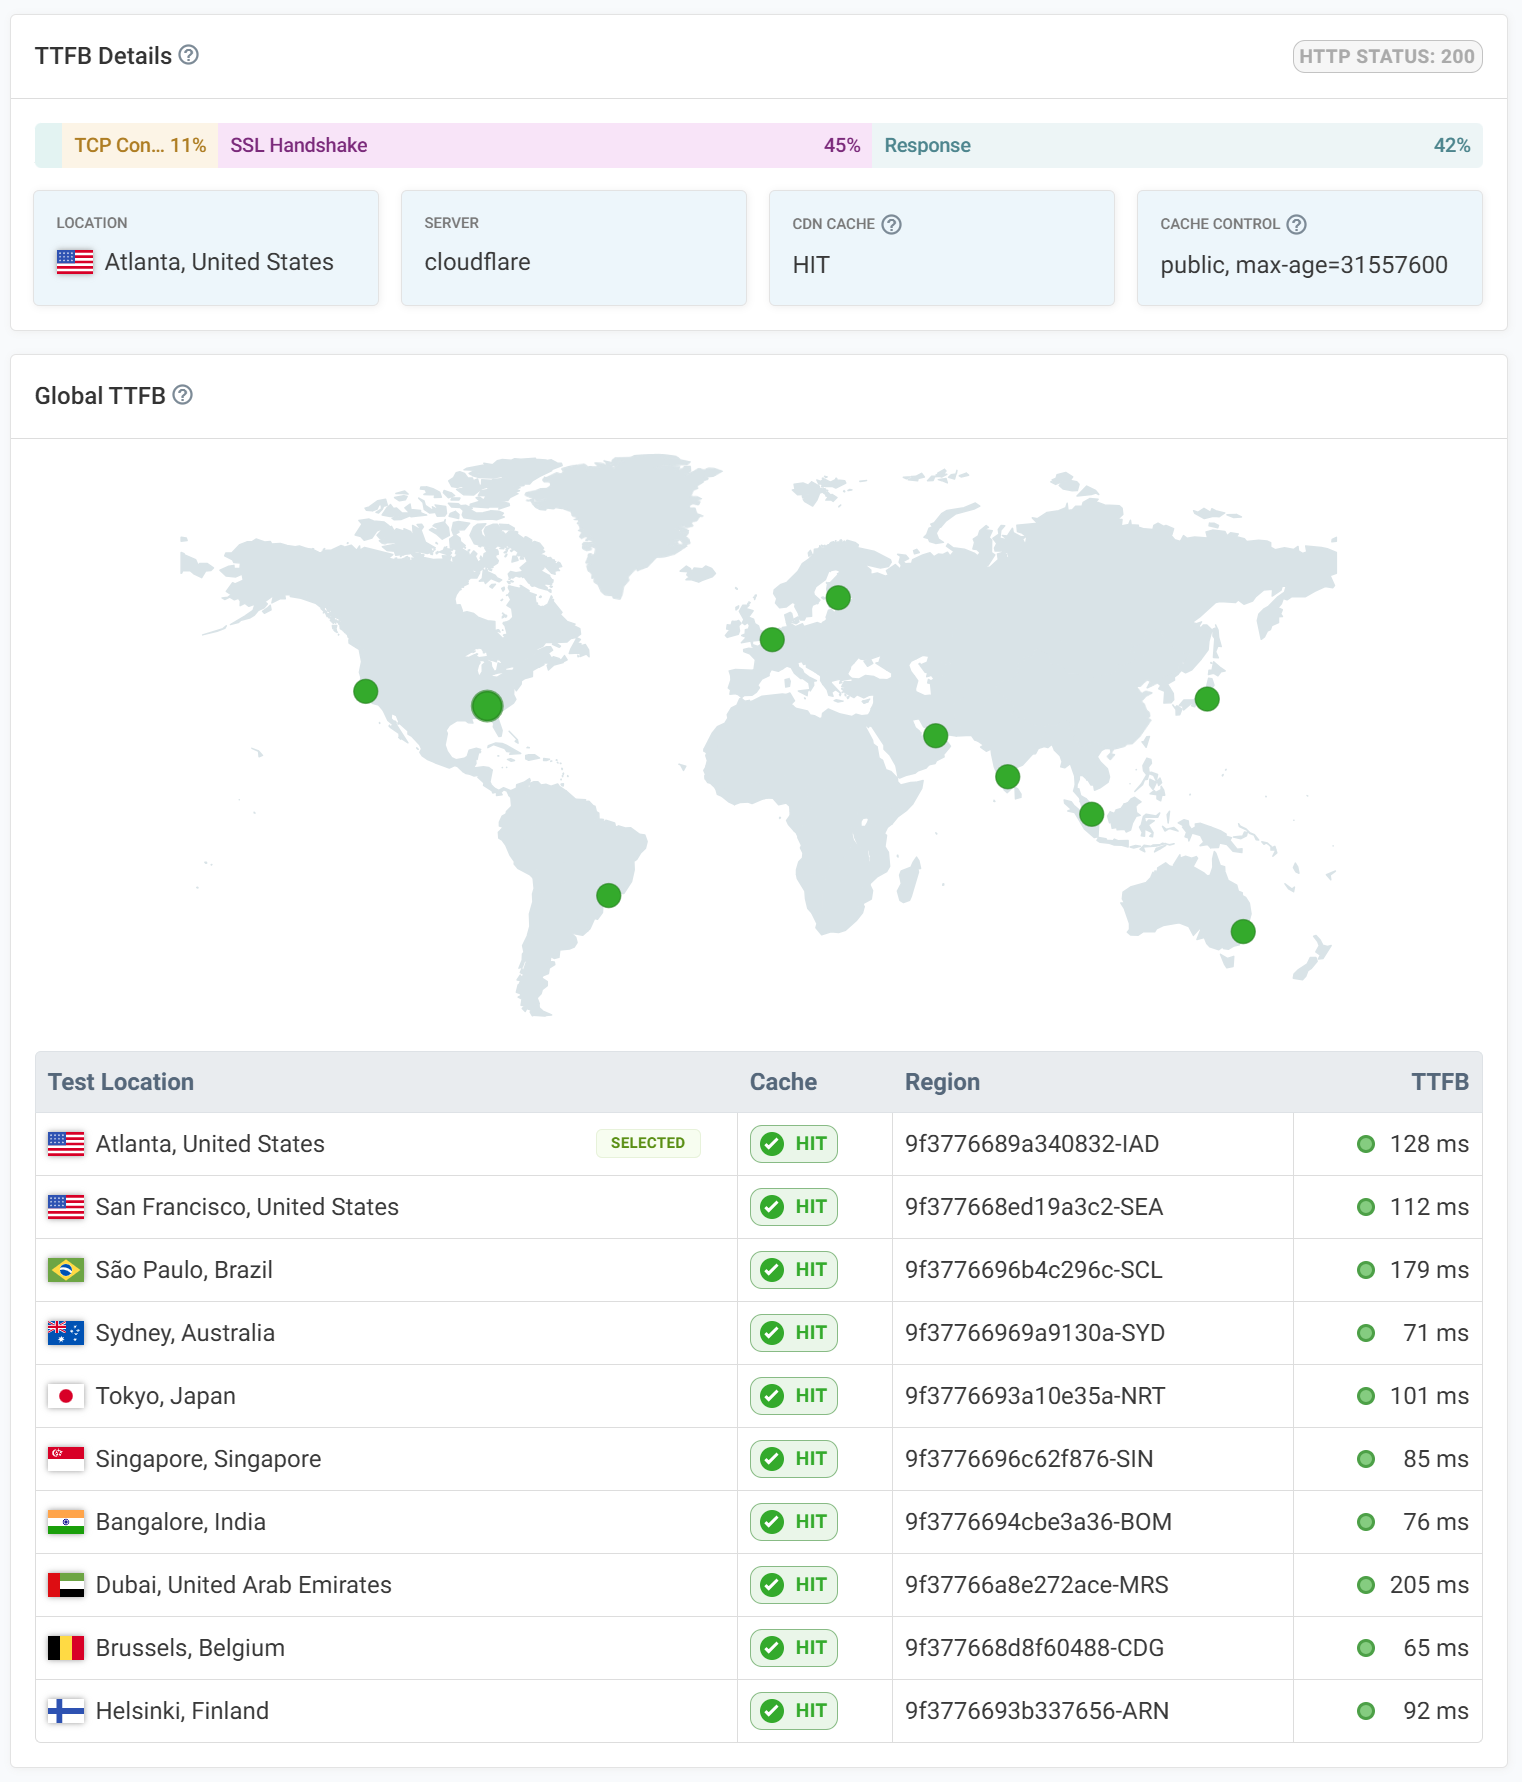The width and height of the screenshot is (1522, 1782).
Task: Select the Bangalore, India location name
Action: pos(181,1522)
